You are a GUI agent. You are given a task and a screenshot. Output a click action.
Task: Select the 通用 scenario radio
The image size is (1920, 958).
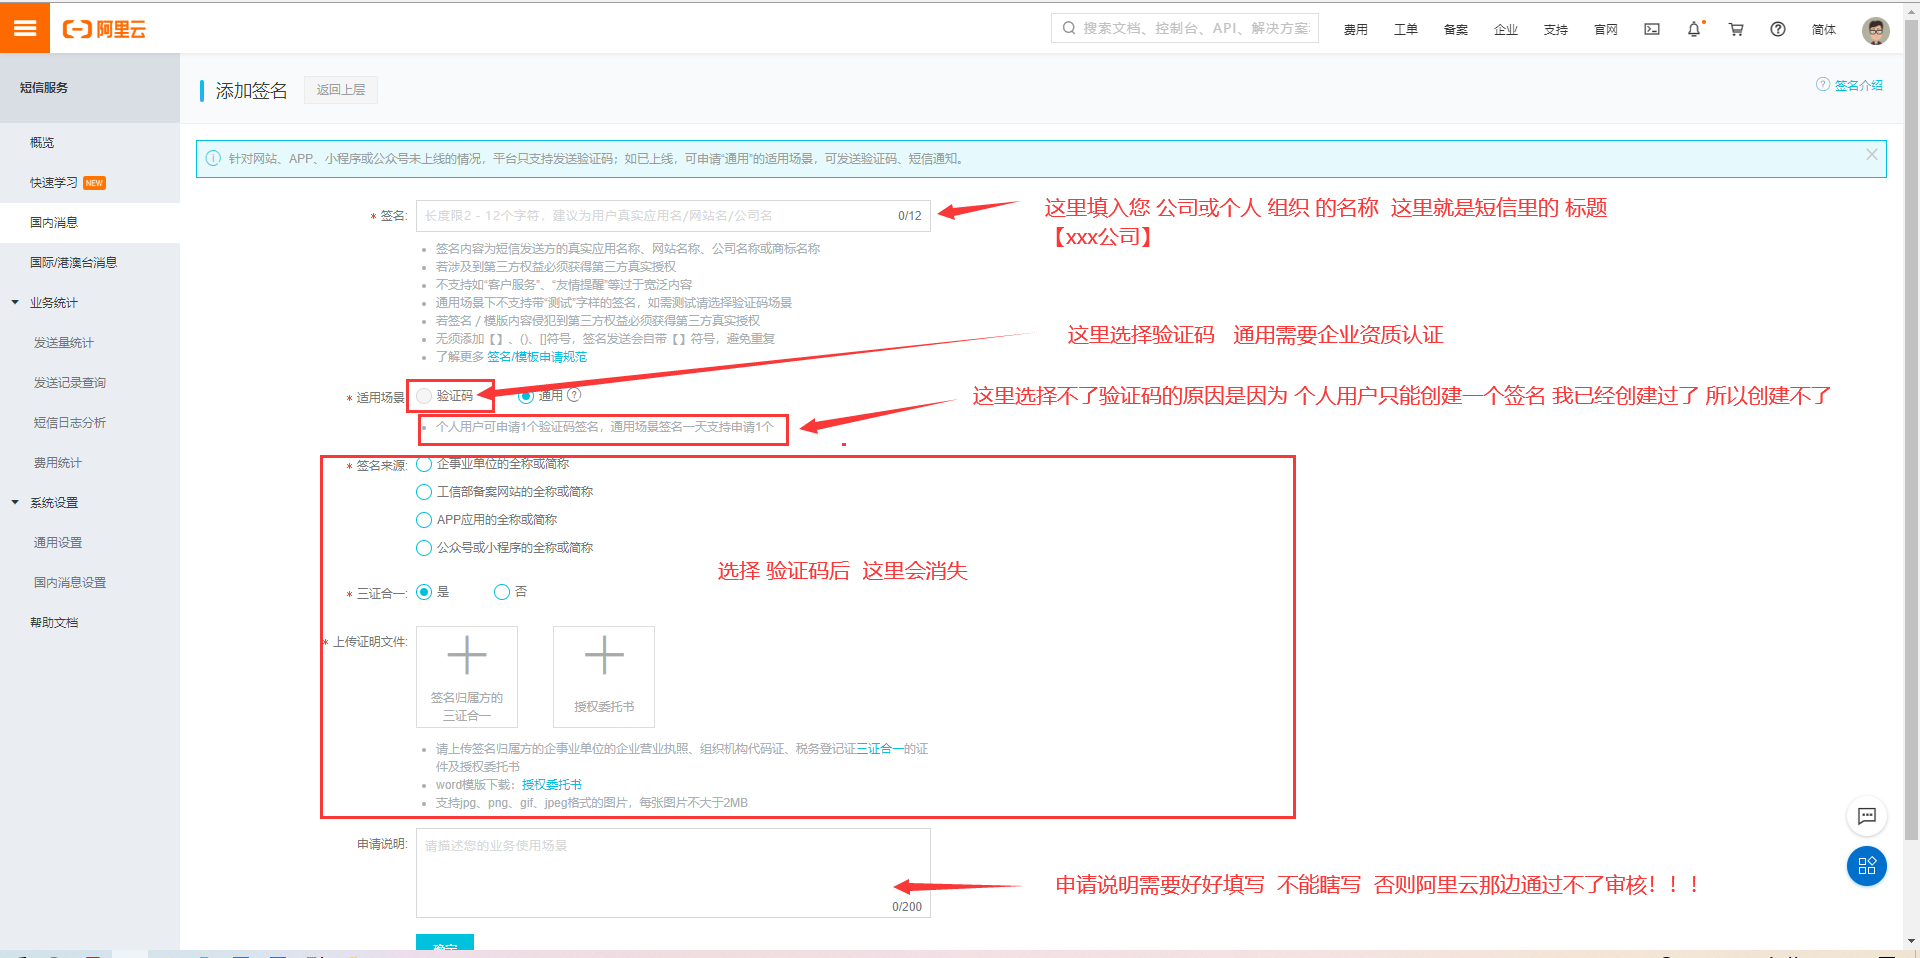(x=526, y=396)
